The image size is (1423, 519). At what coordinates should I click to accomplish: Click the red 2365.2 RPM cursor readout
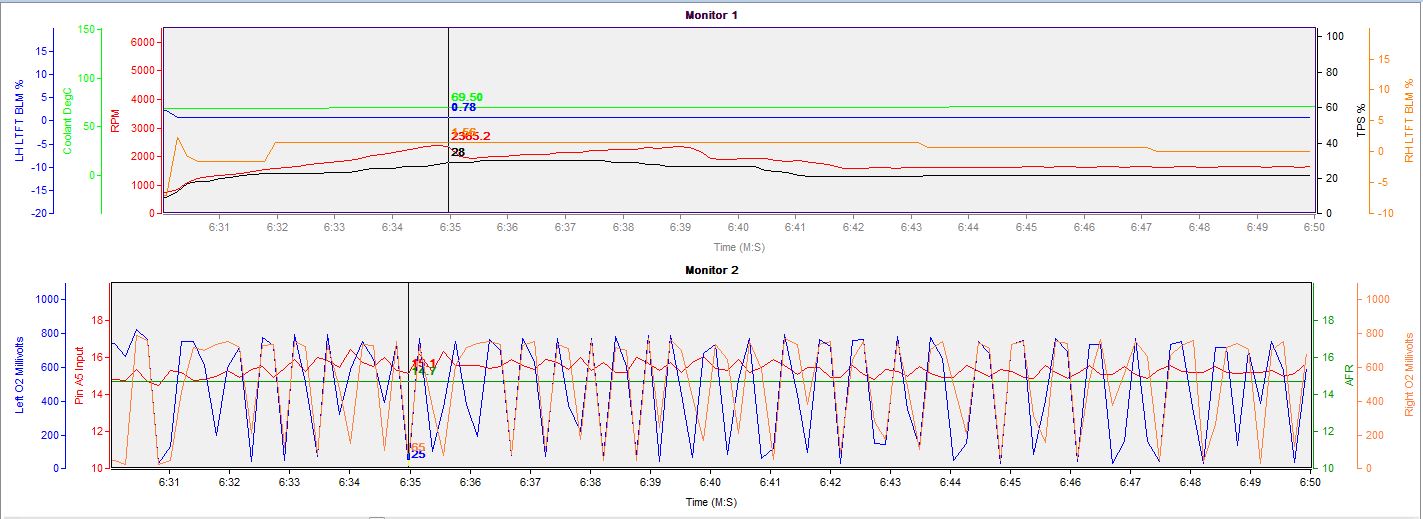click(470, 136)
